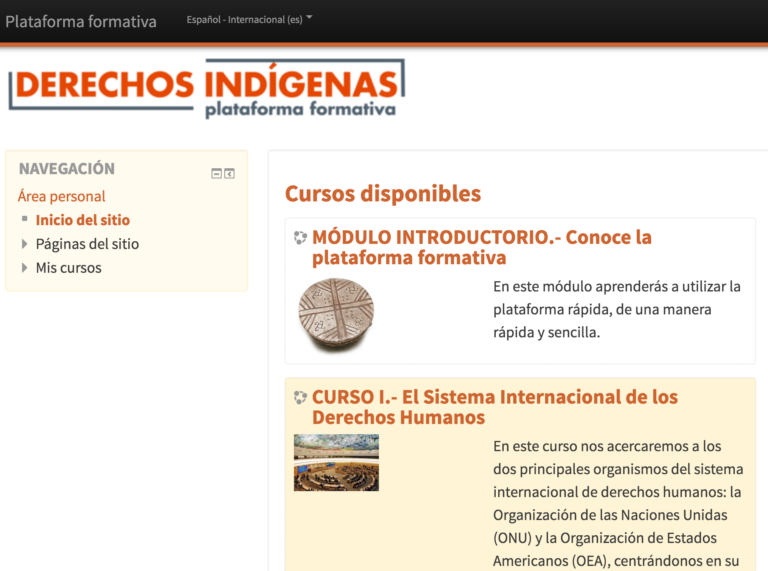
Task: Click the round stone thumbnail image
Action: [336, 314]
